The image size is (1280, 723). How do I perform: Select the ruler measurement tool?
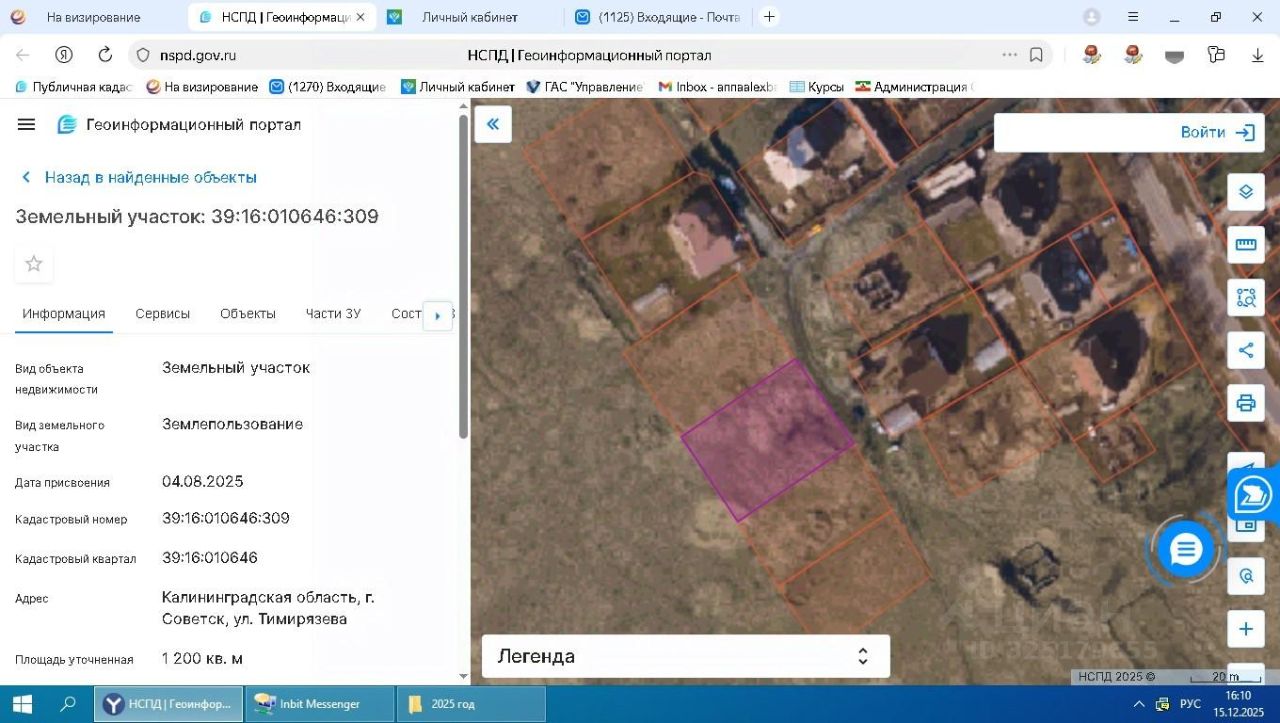pyautogui.click(x=1246, y=244)
